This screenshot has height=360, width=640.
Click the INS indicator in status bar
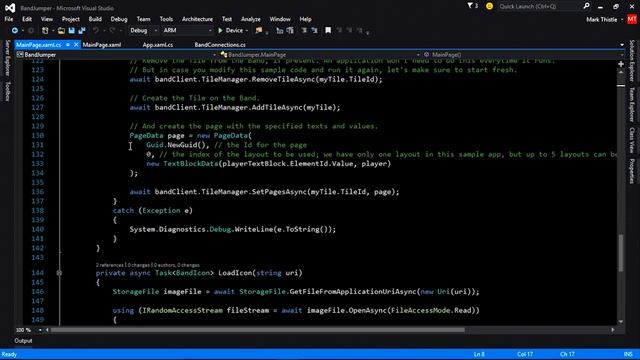[x=628, y=354]
